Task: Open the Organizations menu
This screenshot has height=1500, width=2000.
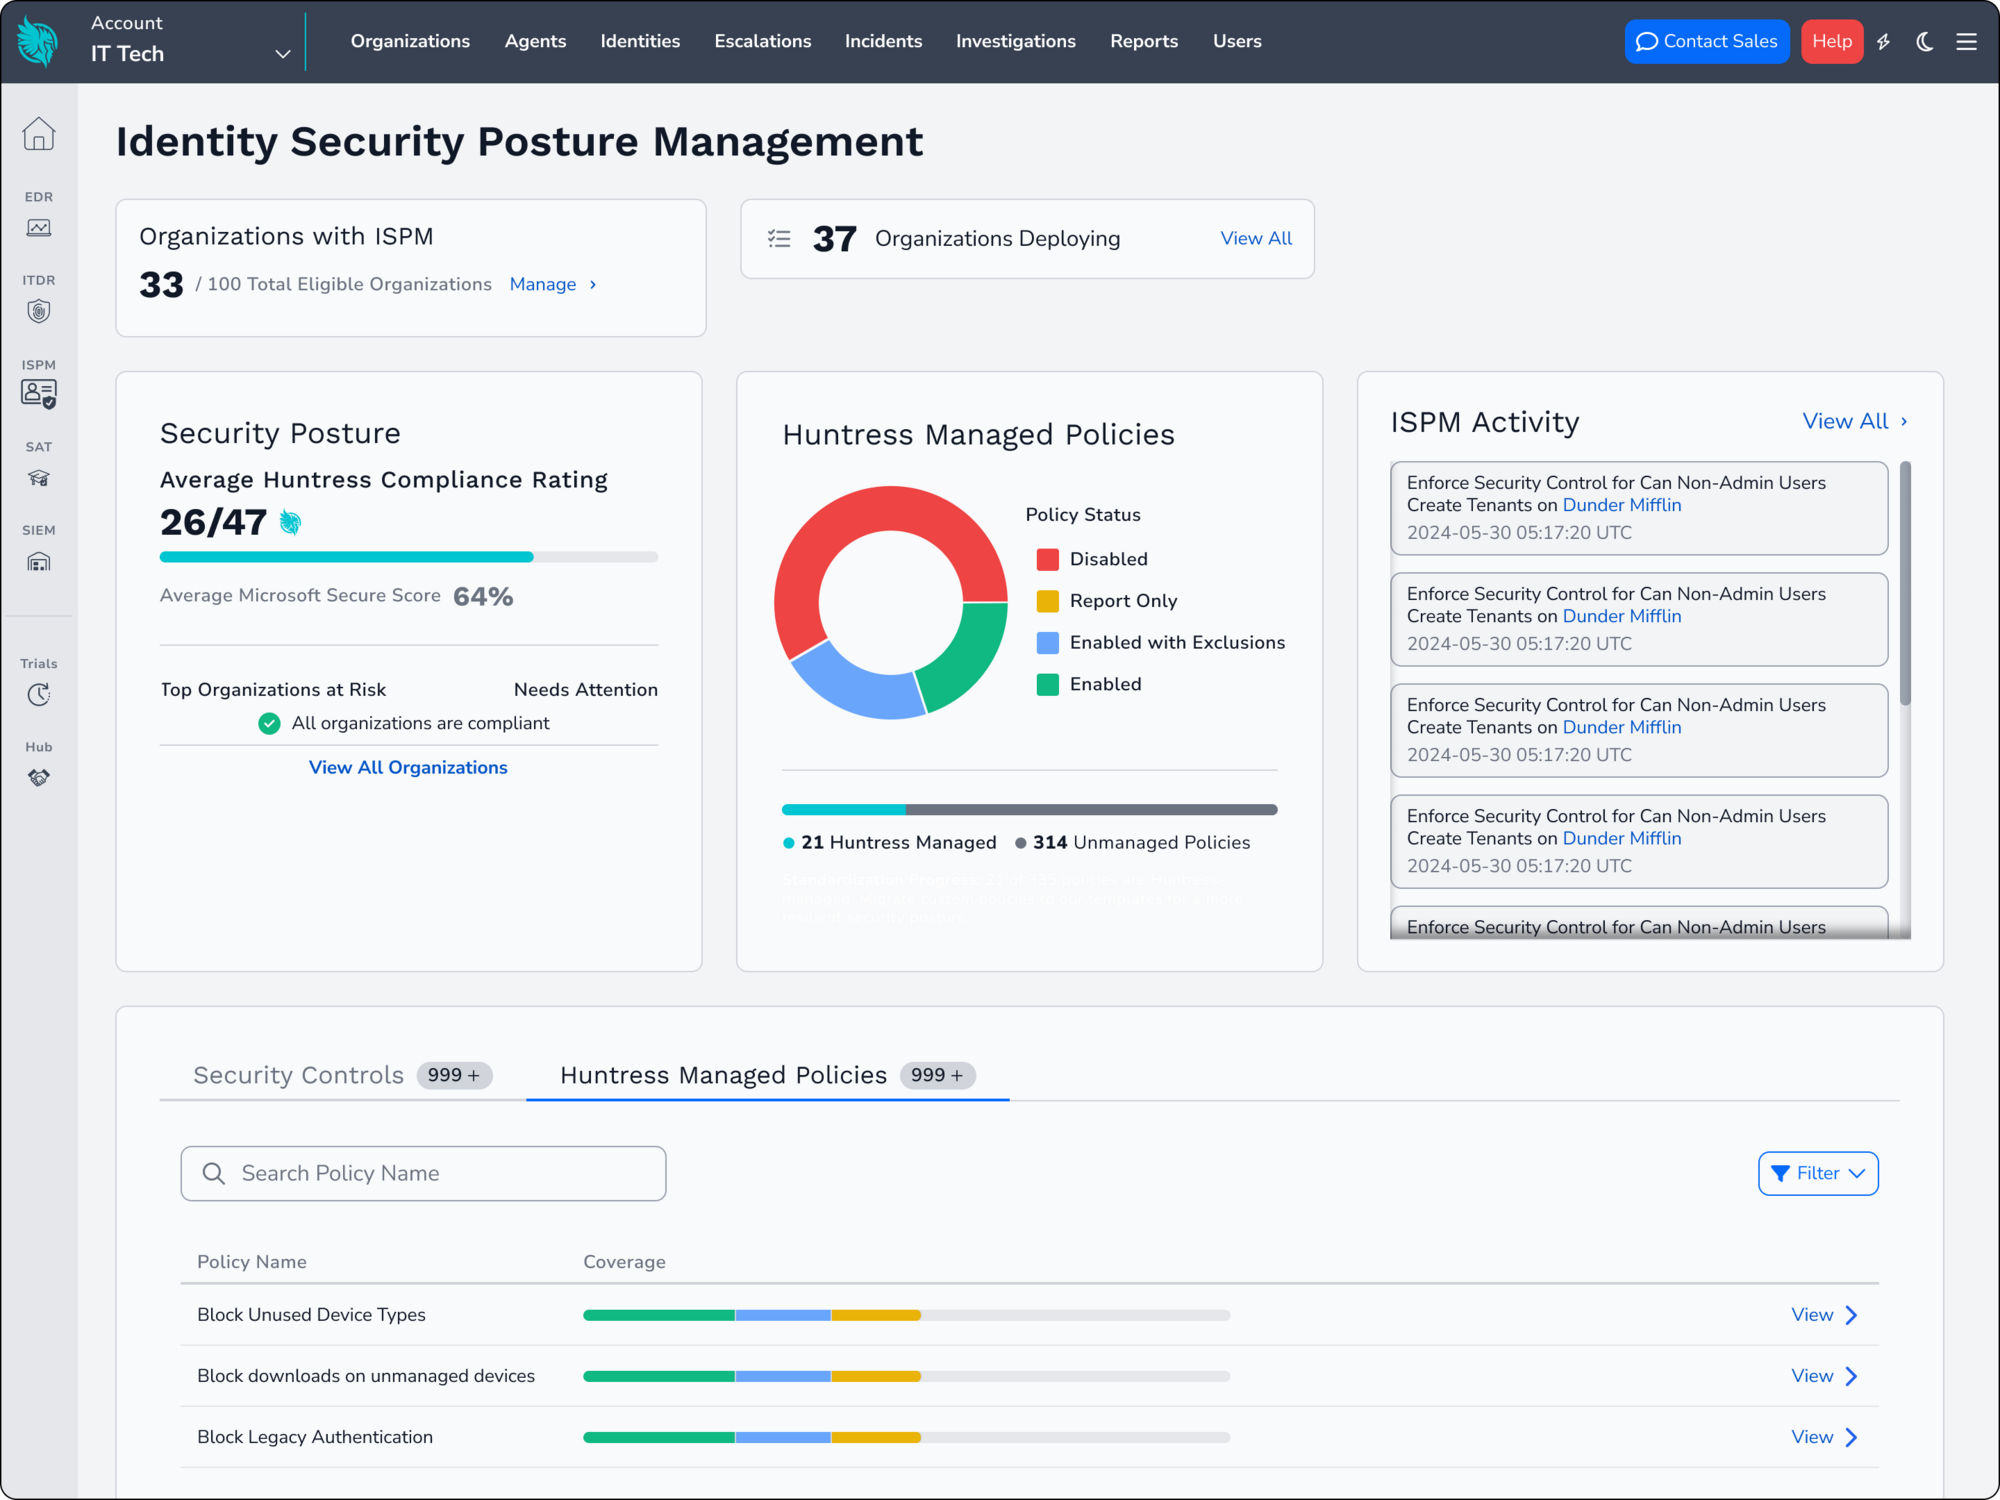Action: 410,42
